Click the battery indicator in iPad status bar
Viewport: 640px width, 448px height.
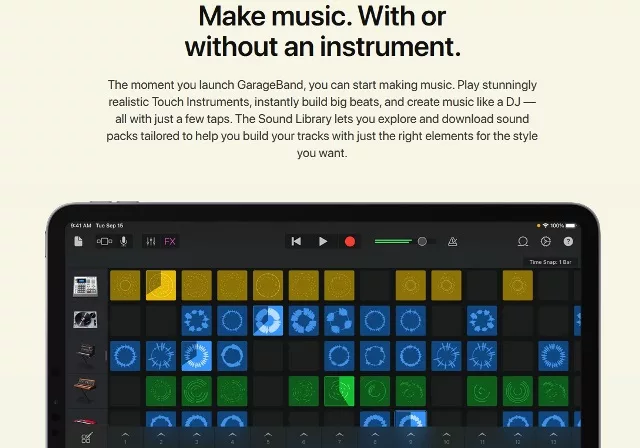(571, 226)
